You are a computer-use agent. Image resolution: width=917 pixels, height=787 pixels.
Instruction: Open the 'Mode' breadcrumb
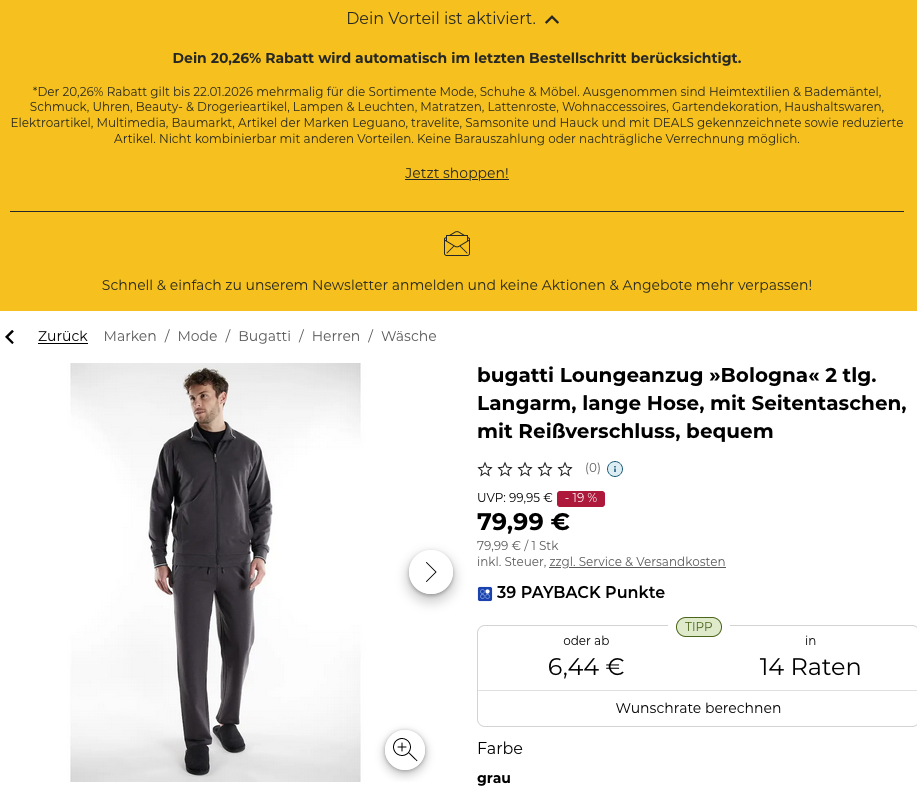197,336
